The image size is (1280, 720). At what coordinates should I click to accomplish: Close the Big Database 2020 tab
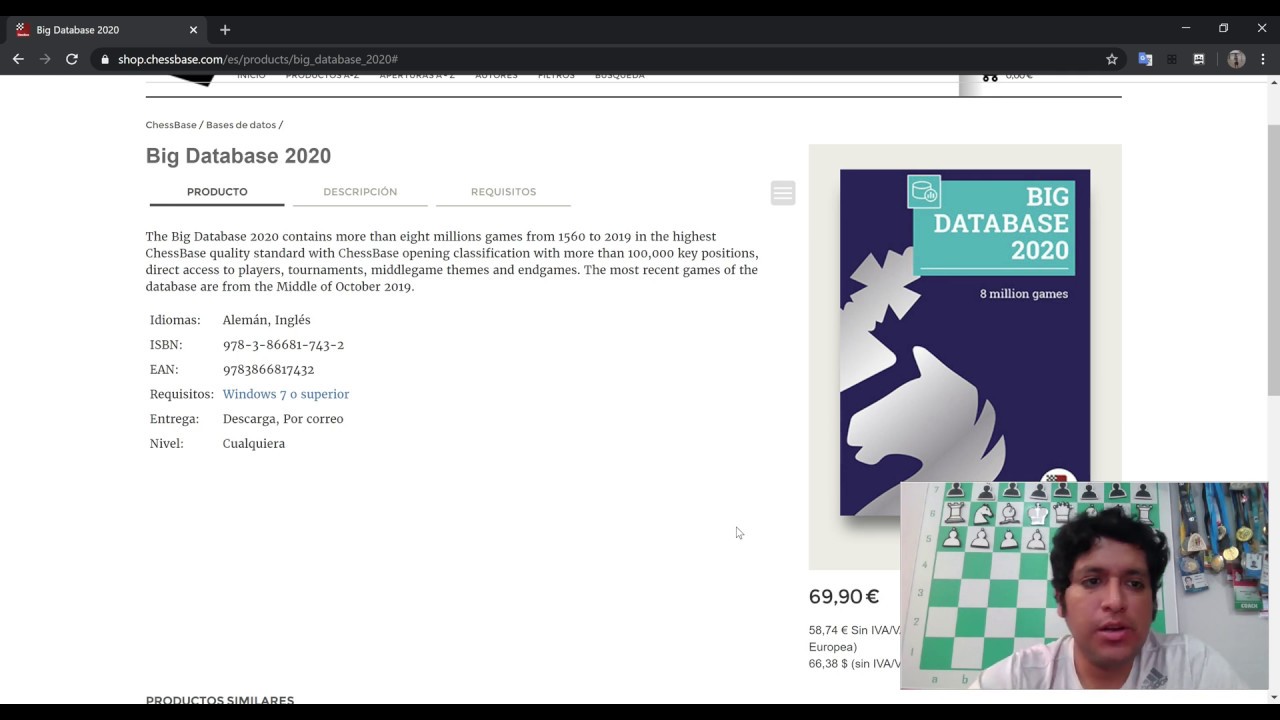(x=193, y=30)
